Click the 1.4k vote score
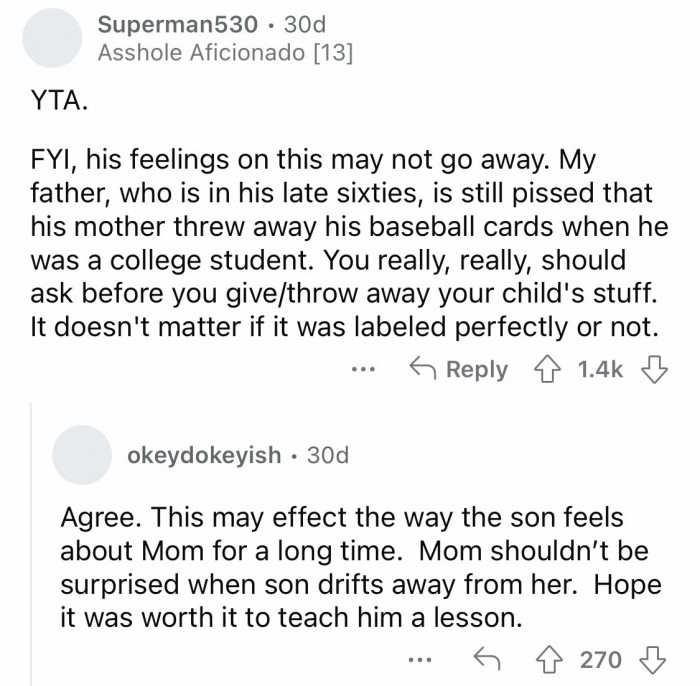700x686 pixels. [601, 369]
